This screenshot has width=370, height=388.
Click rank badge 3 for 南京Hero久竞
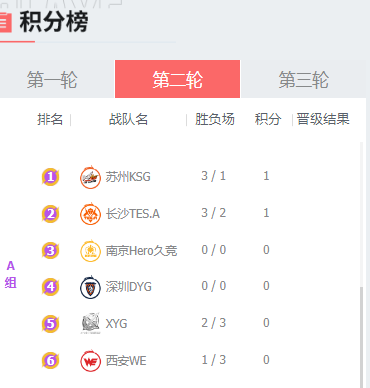[x=50, y=250]
